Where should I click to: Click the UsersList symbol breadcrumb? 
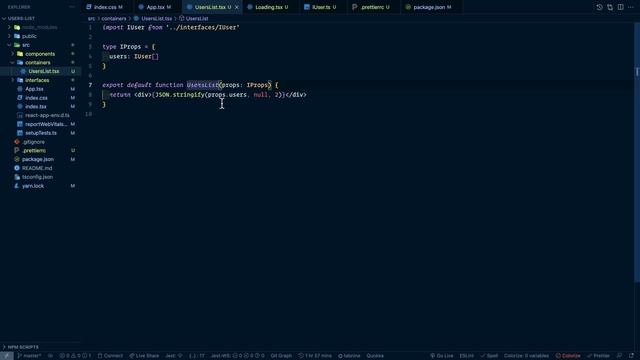(x=197, y=19)
